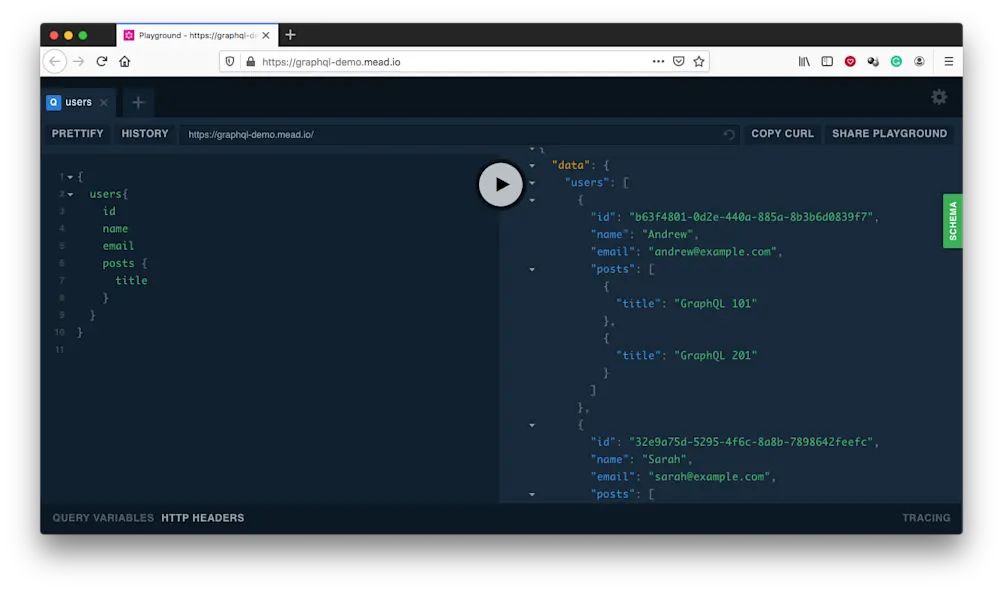The image size is (1003, 592).
Task: Open the page actions three-dot control
Action: (658, 61)
